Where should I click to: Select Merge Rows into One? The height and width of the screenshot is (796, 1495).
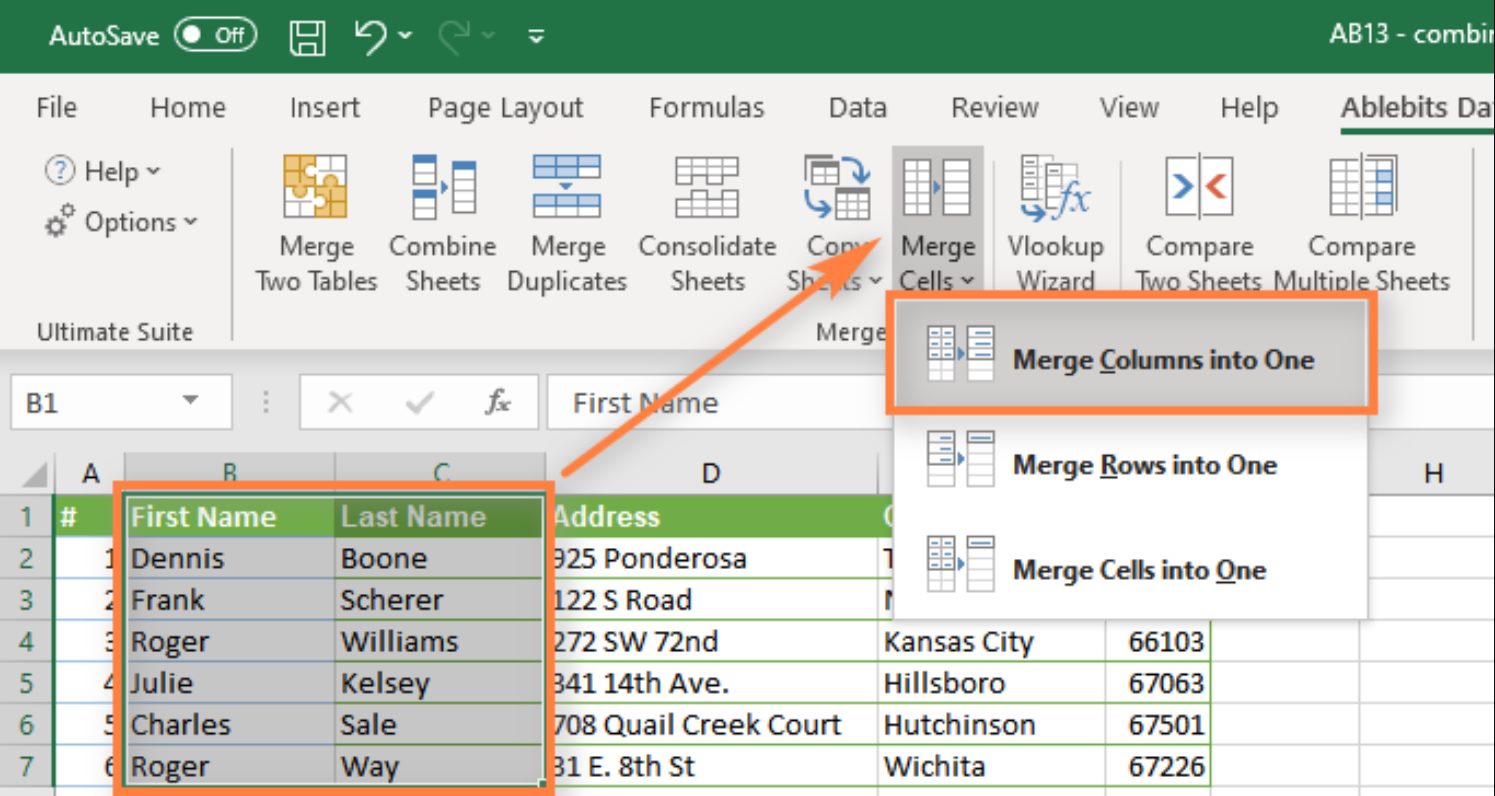[1144, 465]
